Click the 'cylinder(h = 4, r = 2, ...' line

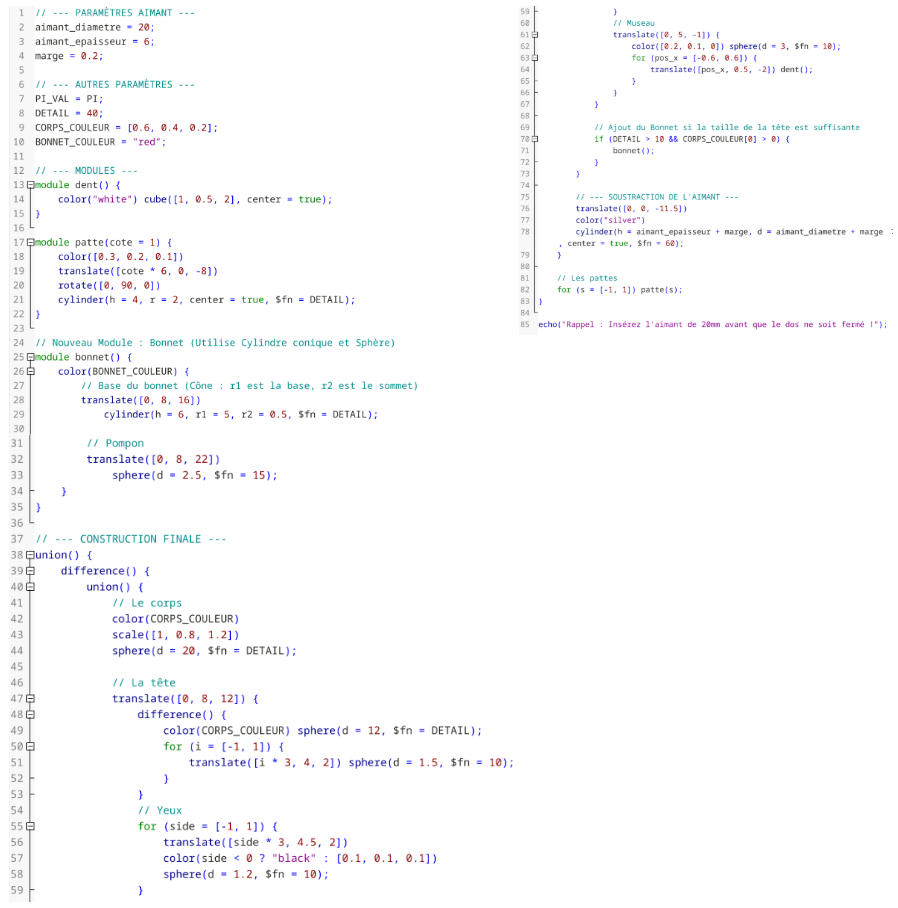[206, 300]
